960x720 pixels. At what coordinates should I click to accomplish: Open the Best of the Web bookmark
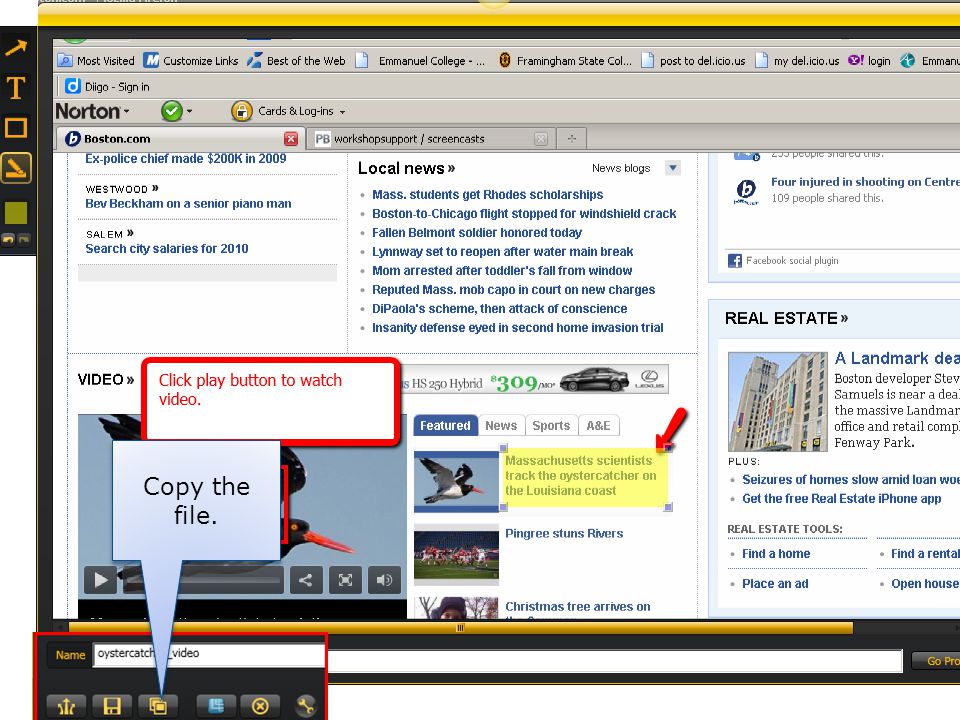pos(296,61)
